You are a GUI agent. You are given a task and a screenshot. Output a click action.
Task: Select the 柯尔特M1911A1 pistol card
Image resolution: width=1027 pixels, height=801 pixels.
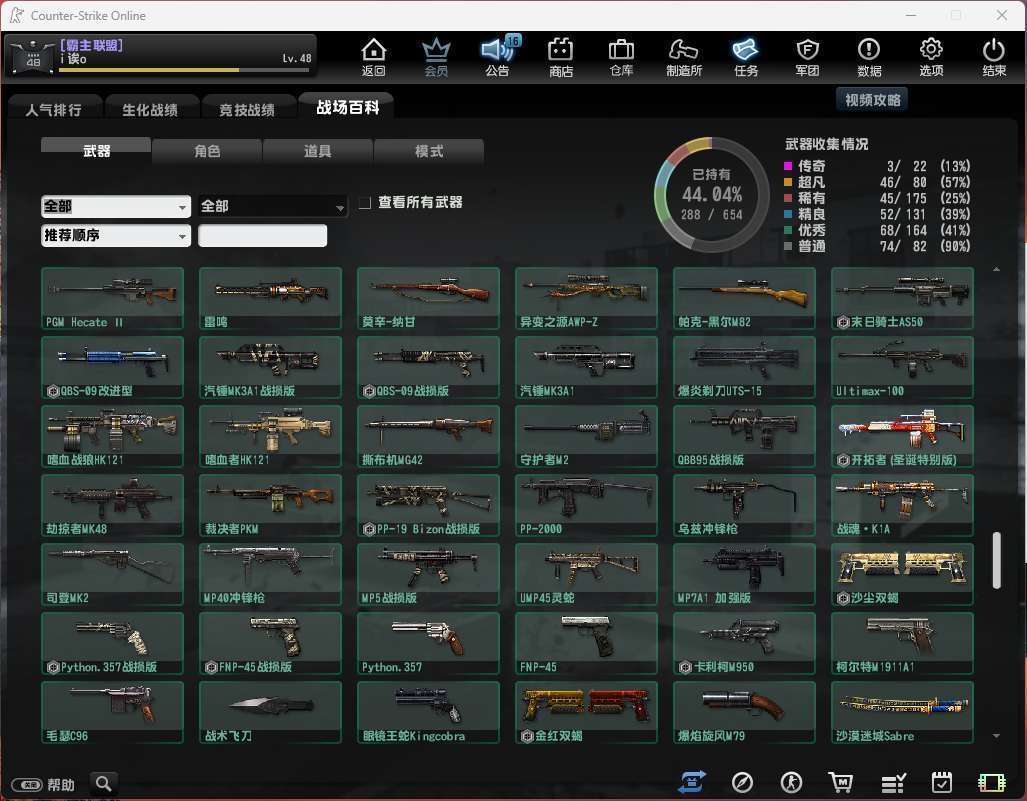(x=902, y=644)
